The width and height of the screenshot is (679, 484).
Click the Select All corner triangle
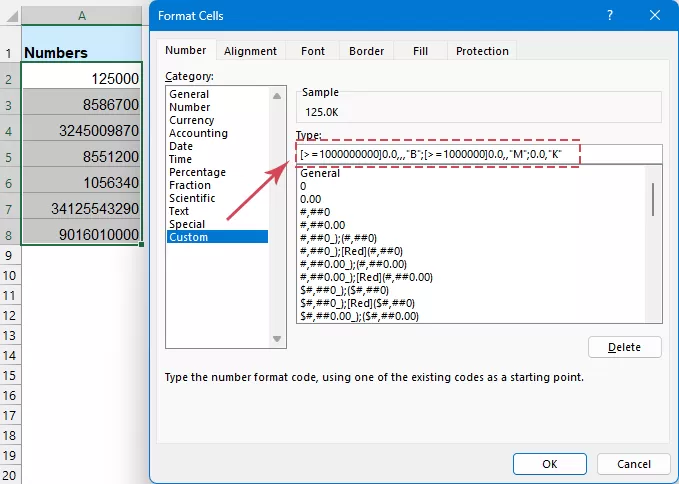[11, 16]
